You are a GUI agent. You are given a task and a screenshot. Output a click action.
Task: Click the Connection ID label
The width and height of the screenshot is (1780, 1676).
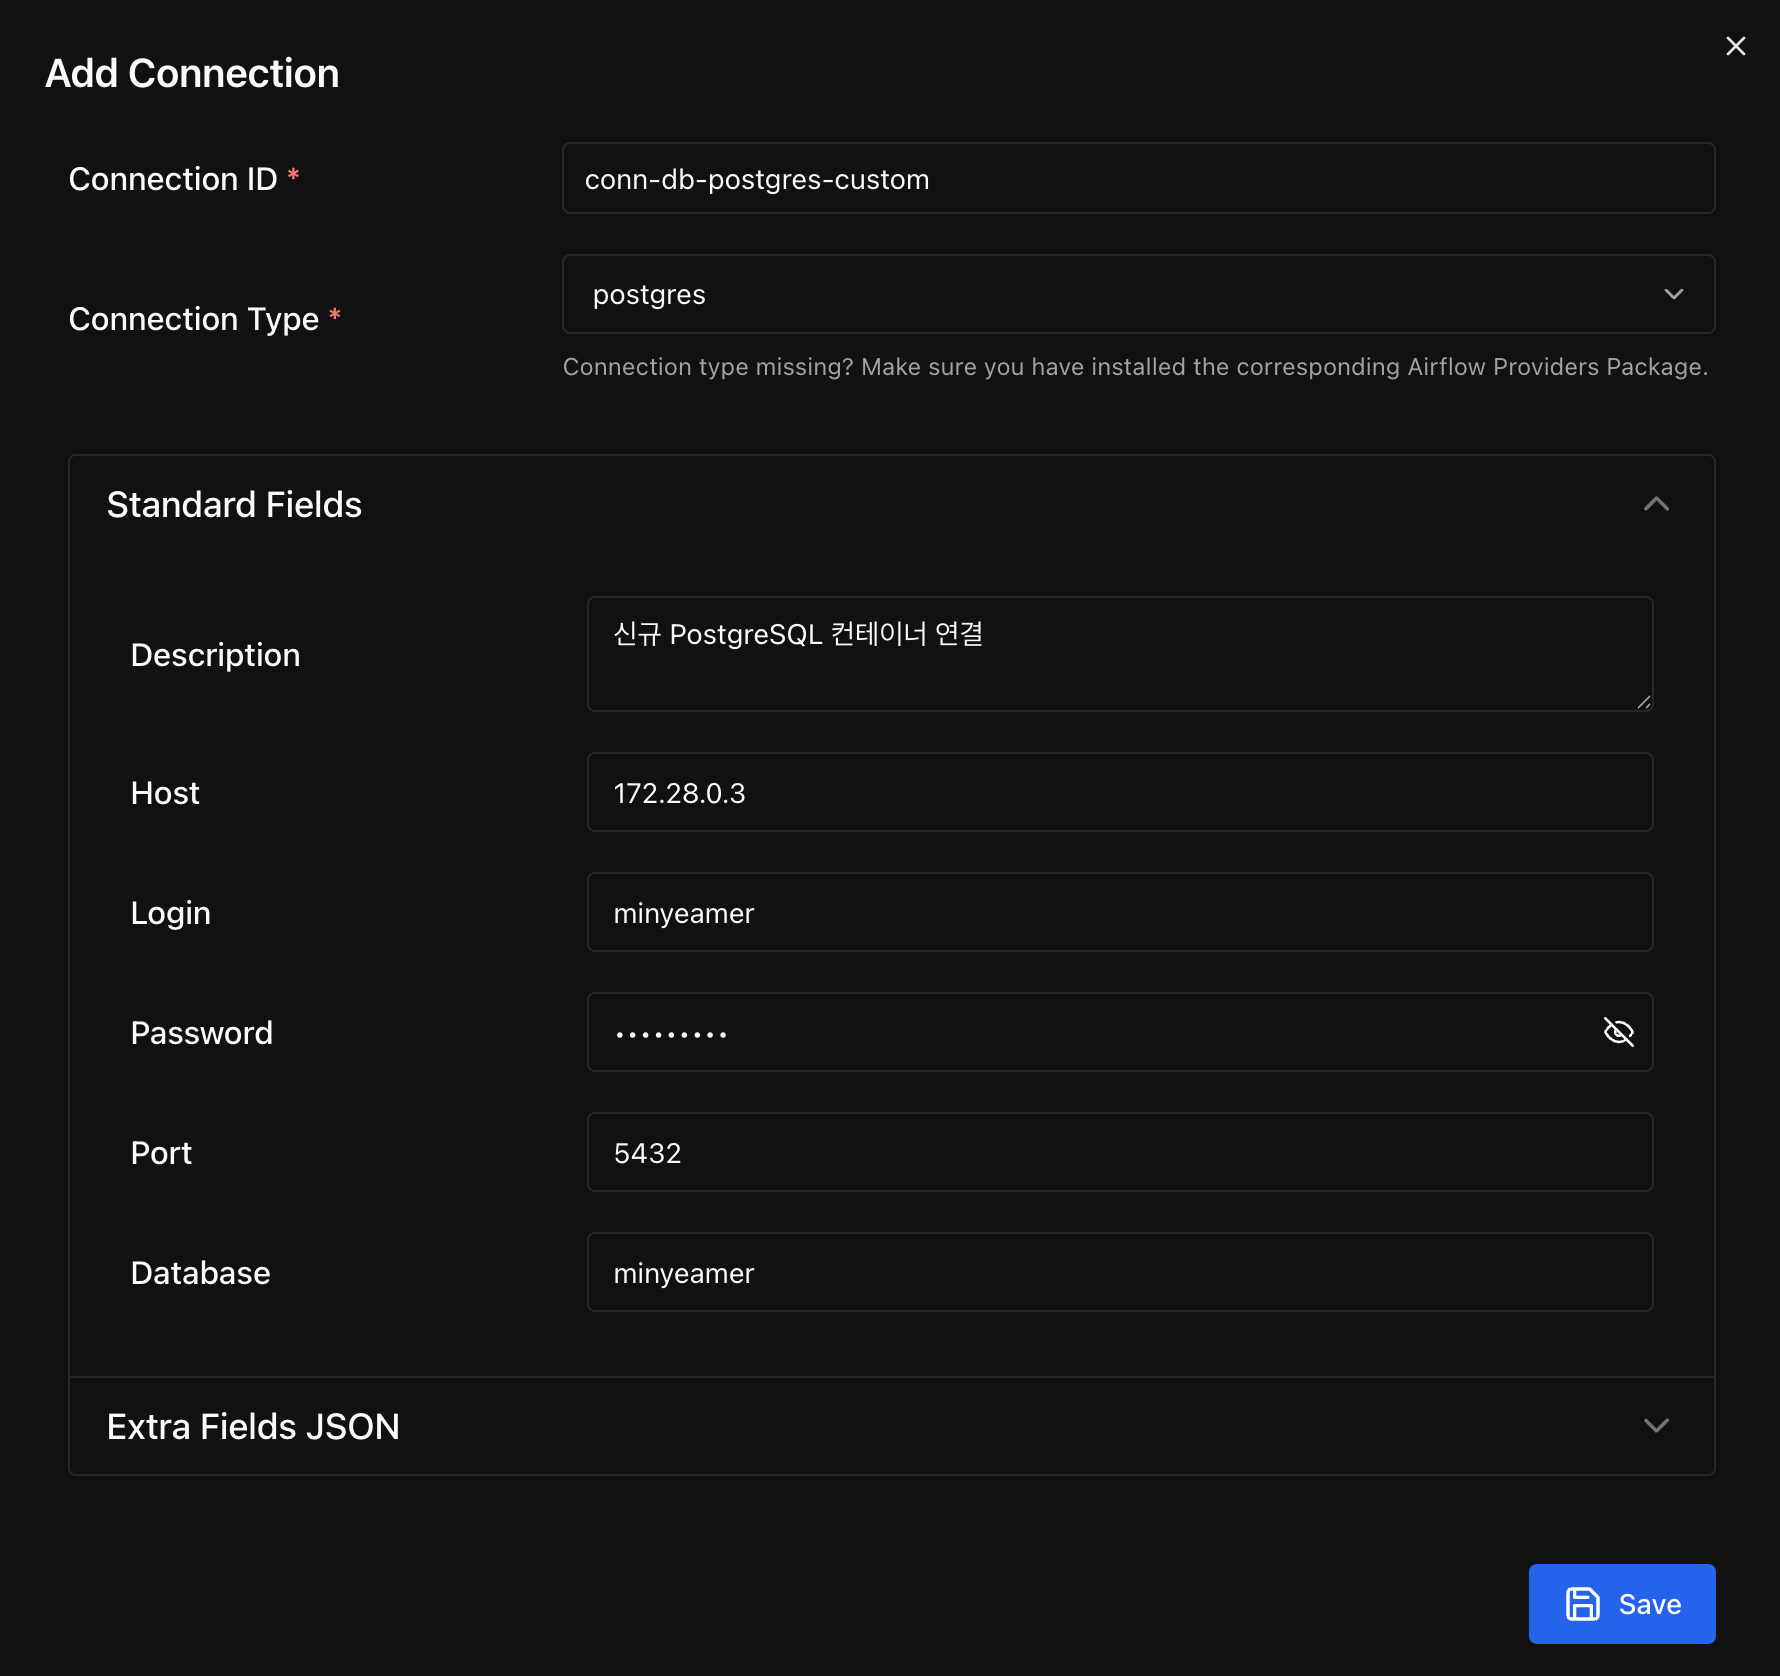173,179
